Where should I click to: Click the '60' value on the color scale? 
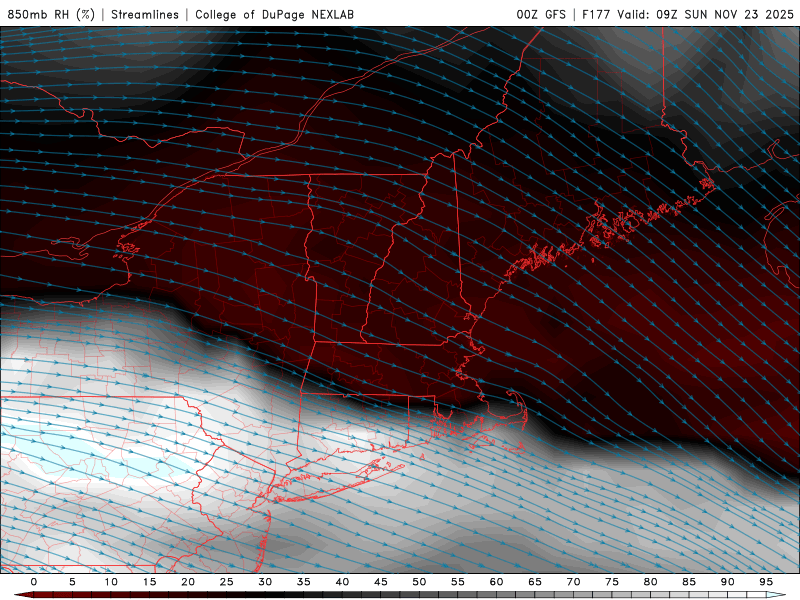496,582
